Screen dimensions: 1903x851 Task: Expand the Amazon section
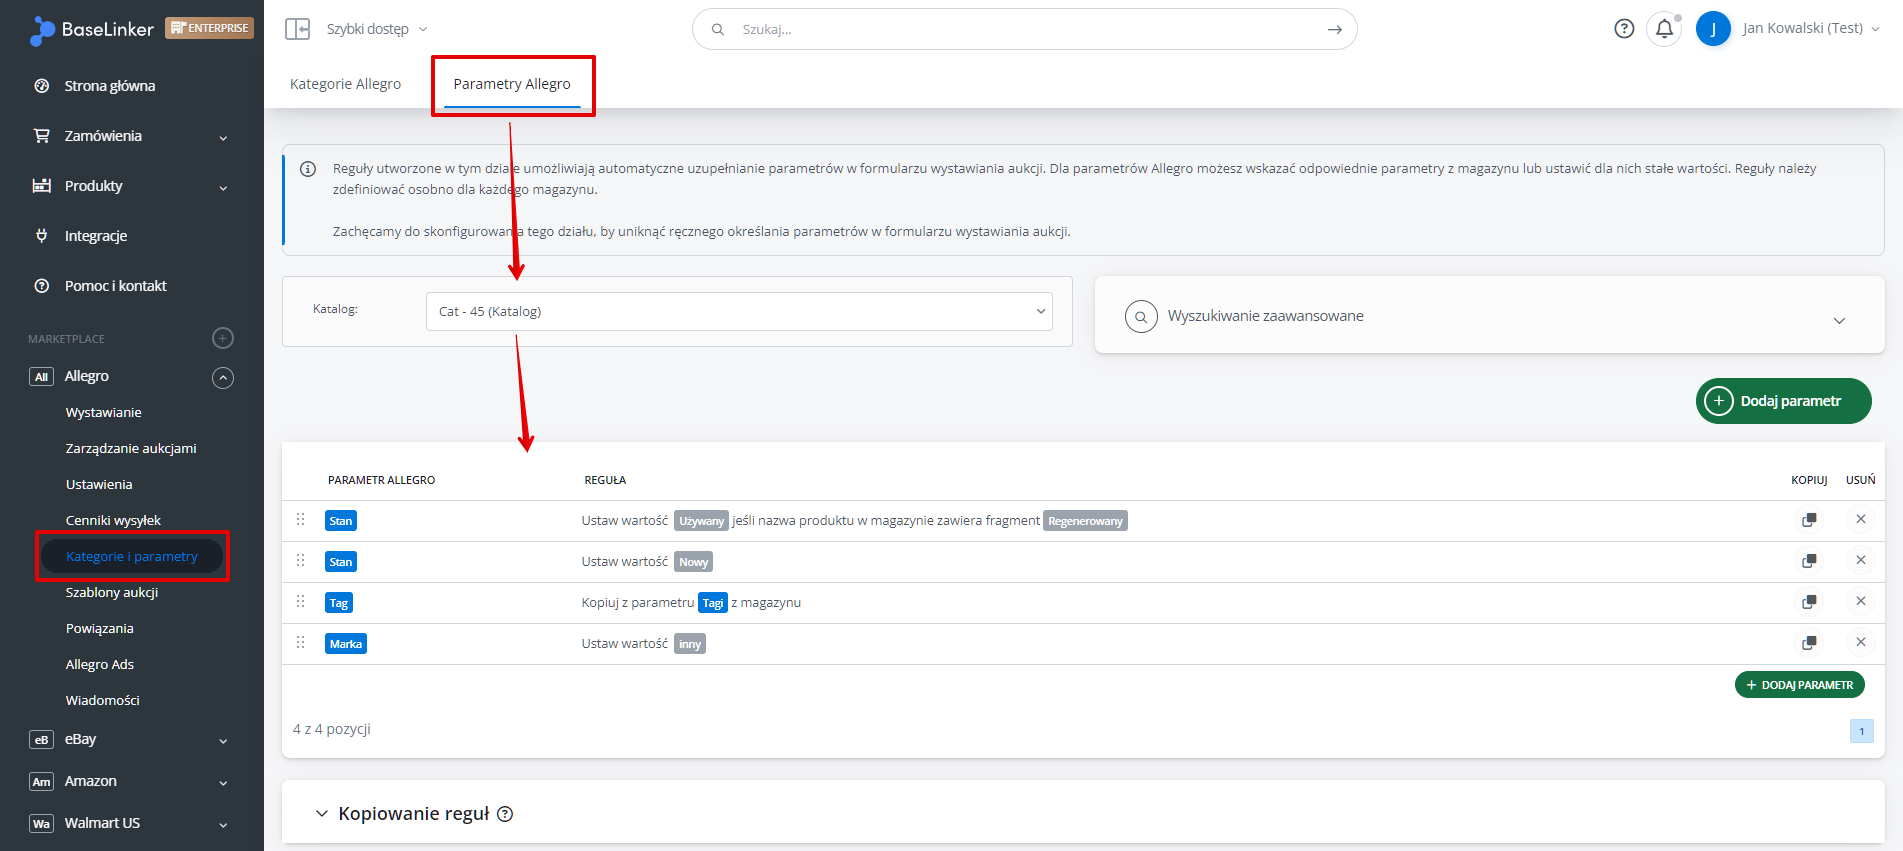pos(223,783)
